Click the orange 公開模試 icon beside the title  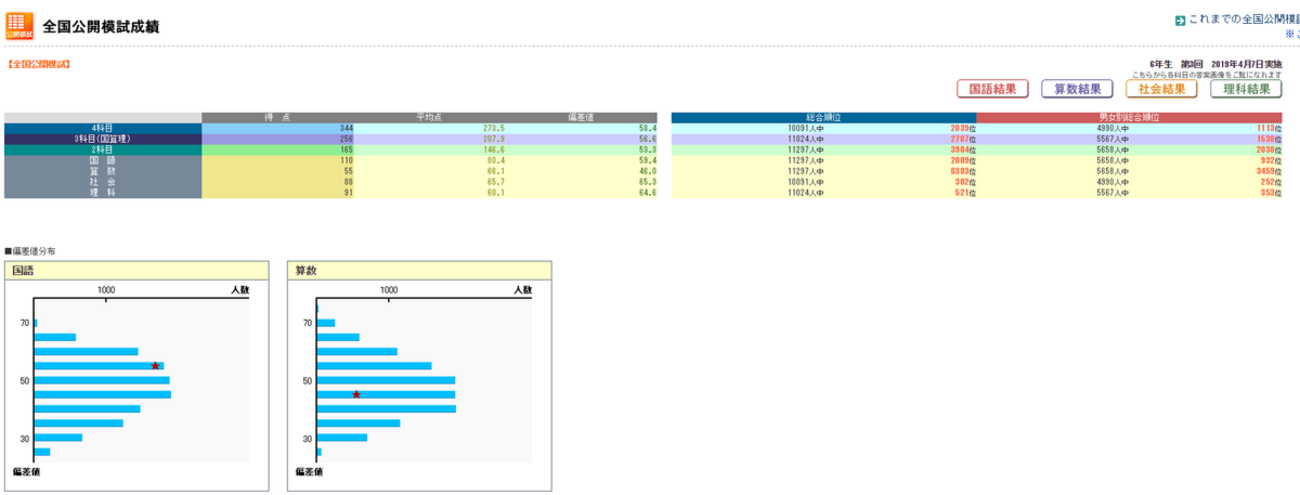pos(19,25)
